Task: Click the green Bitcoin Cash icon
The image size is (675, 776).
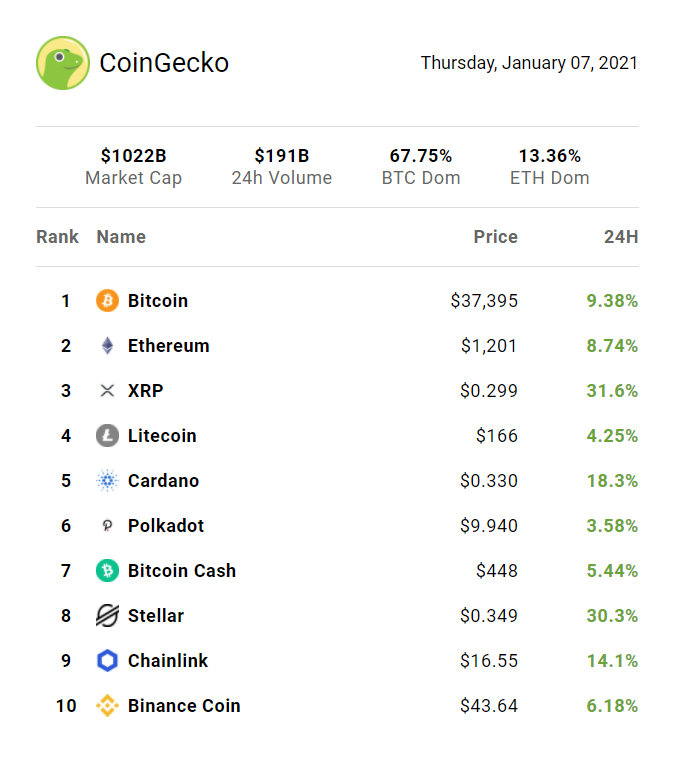Action: click(x=107, y=571)
